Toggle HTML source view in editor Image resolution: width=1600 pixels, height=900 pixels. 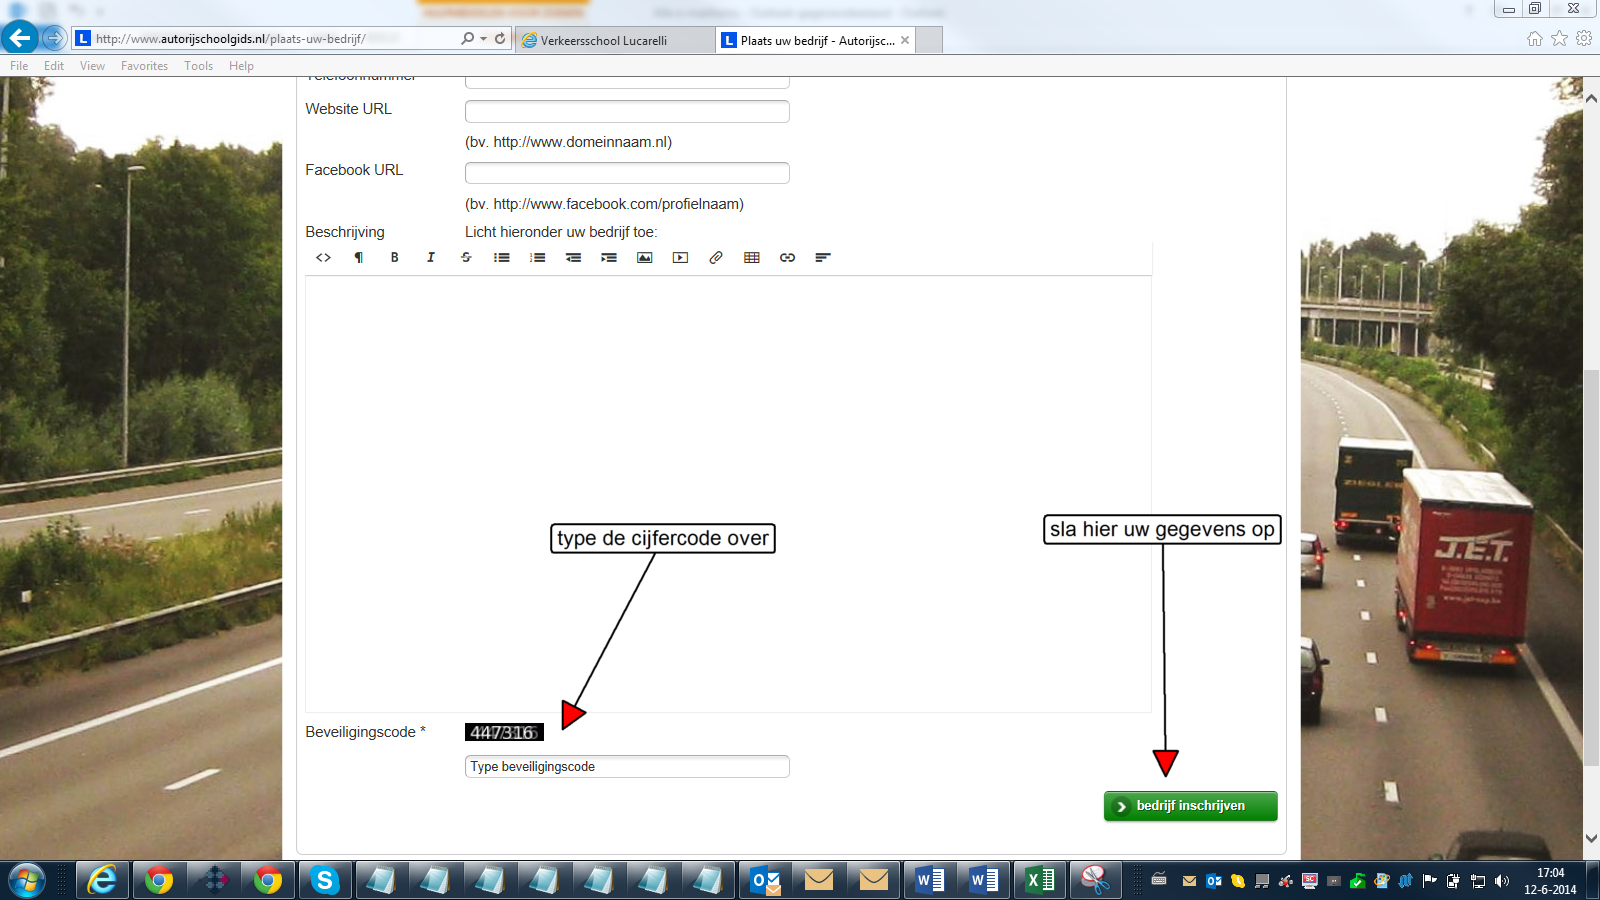(x=323, y=258)
